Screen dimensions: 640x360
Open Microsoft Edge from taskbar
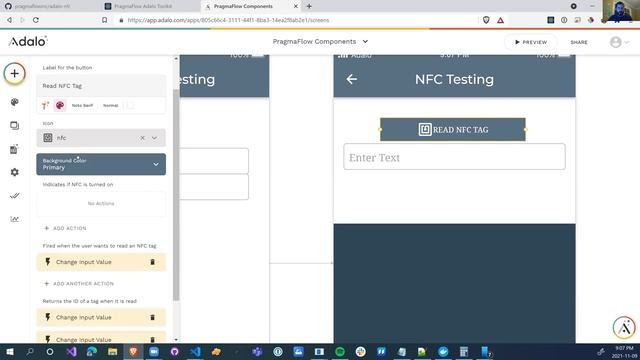92,351
